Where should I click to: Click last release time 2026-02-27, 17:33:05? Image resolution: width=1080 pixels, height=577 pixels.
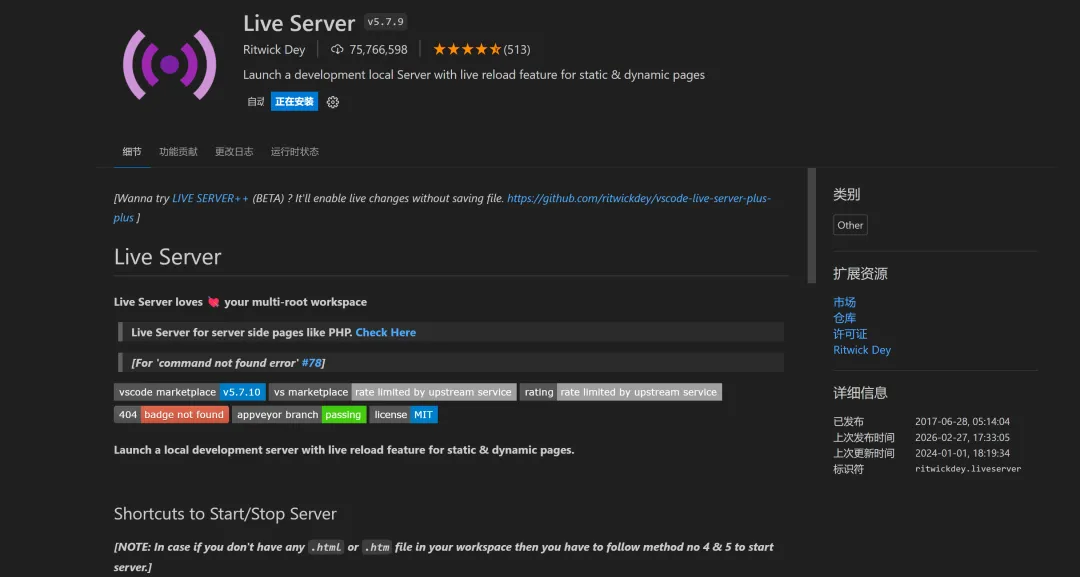962,437
